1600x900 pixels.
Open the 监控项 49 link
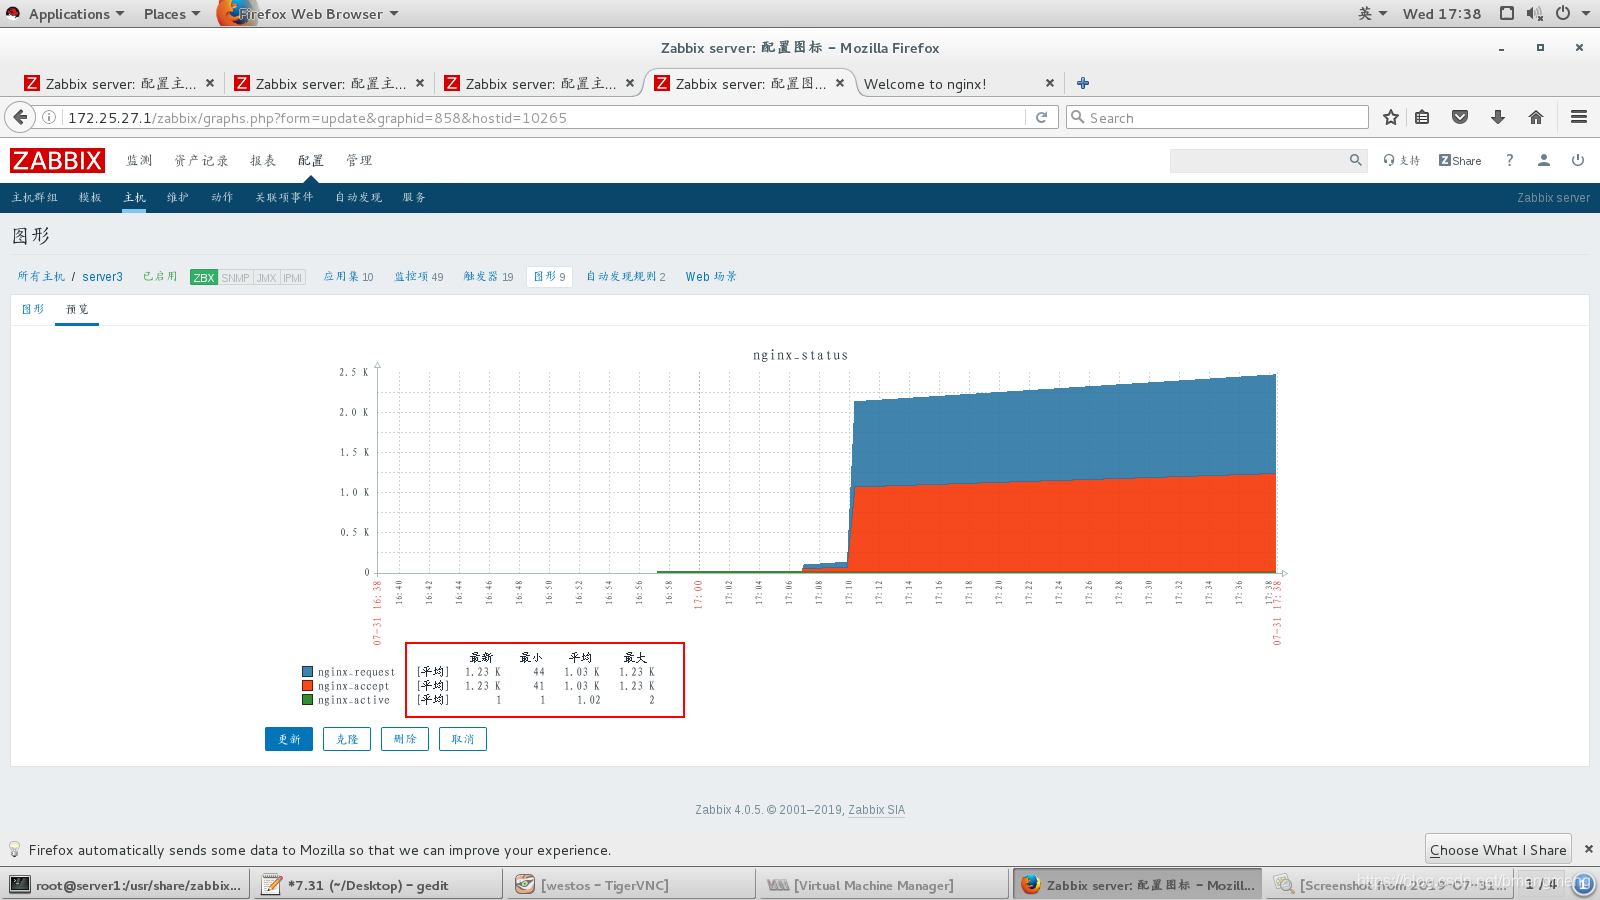tap(418, 277)
